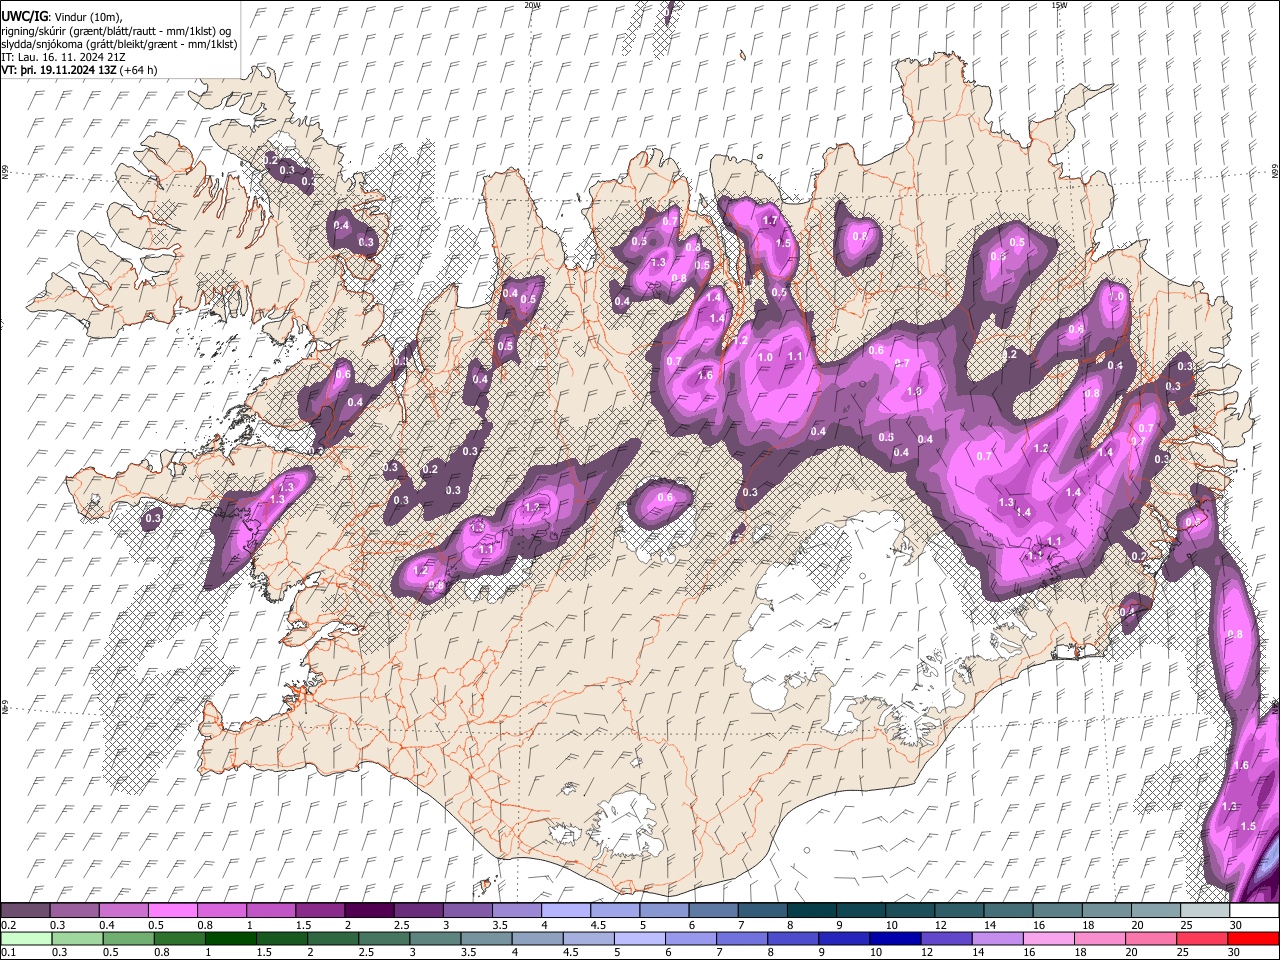Click the snow legend swatch labeled 12
The width and height of the screenshot is (1280, 960).
point(959,910)
